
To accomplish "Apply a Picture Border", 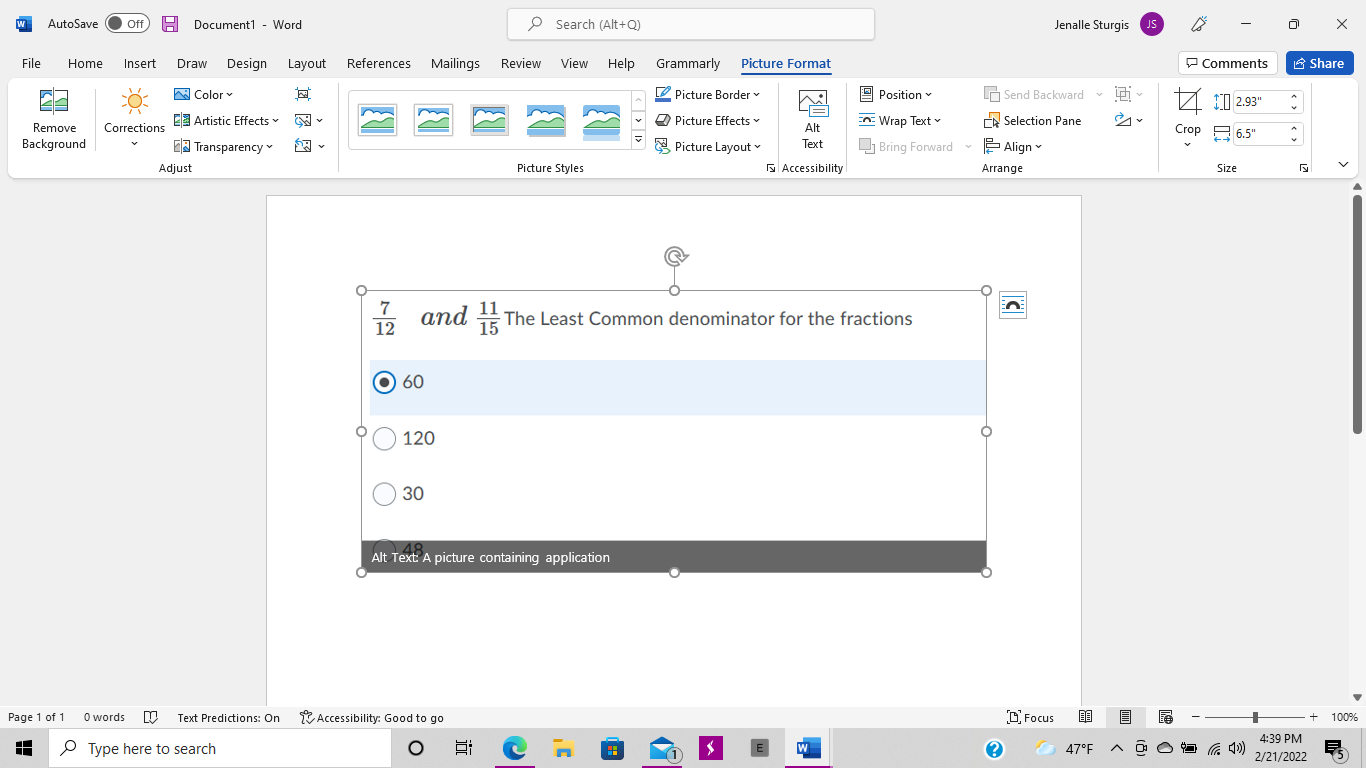I will click(x=708, y=94).
